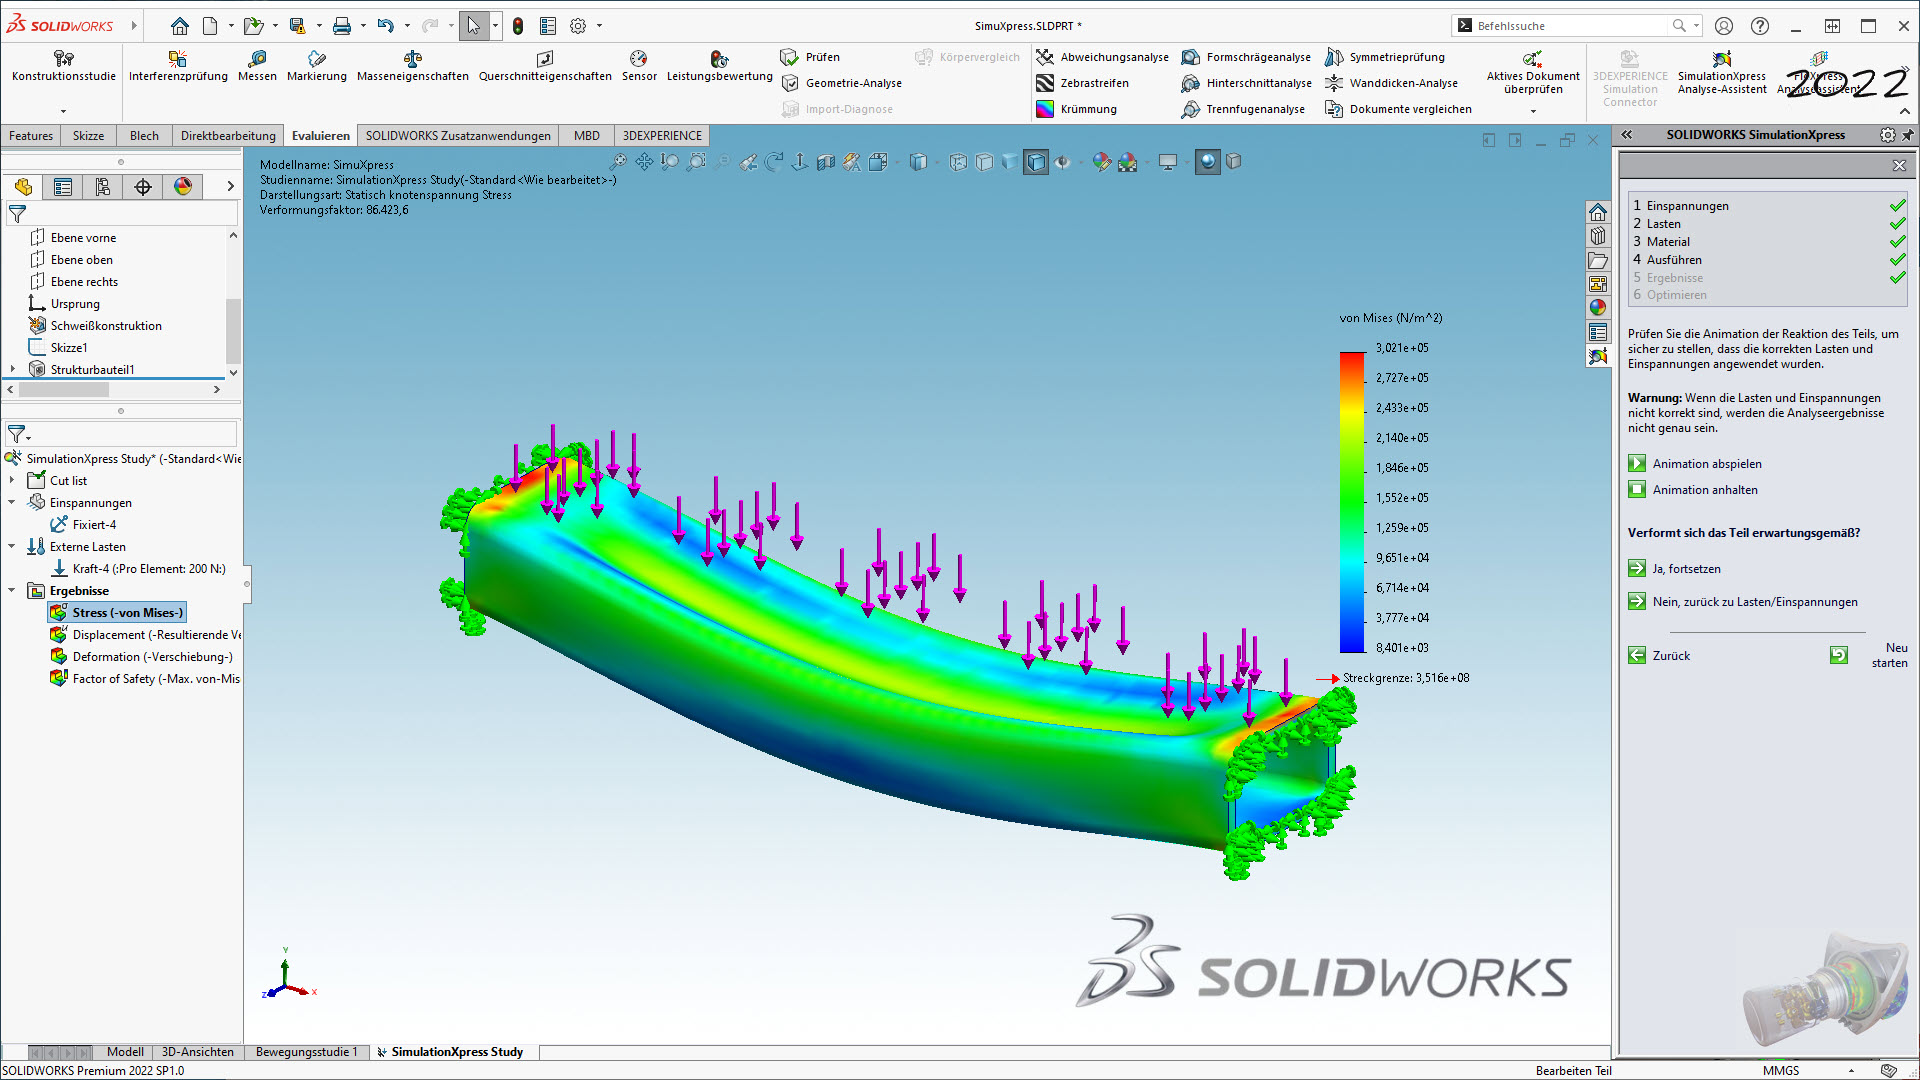The width and height of the screenshot is (1920, 1080).
Task: Select the Modell bottom tab
Action: click(125, 1052)
